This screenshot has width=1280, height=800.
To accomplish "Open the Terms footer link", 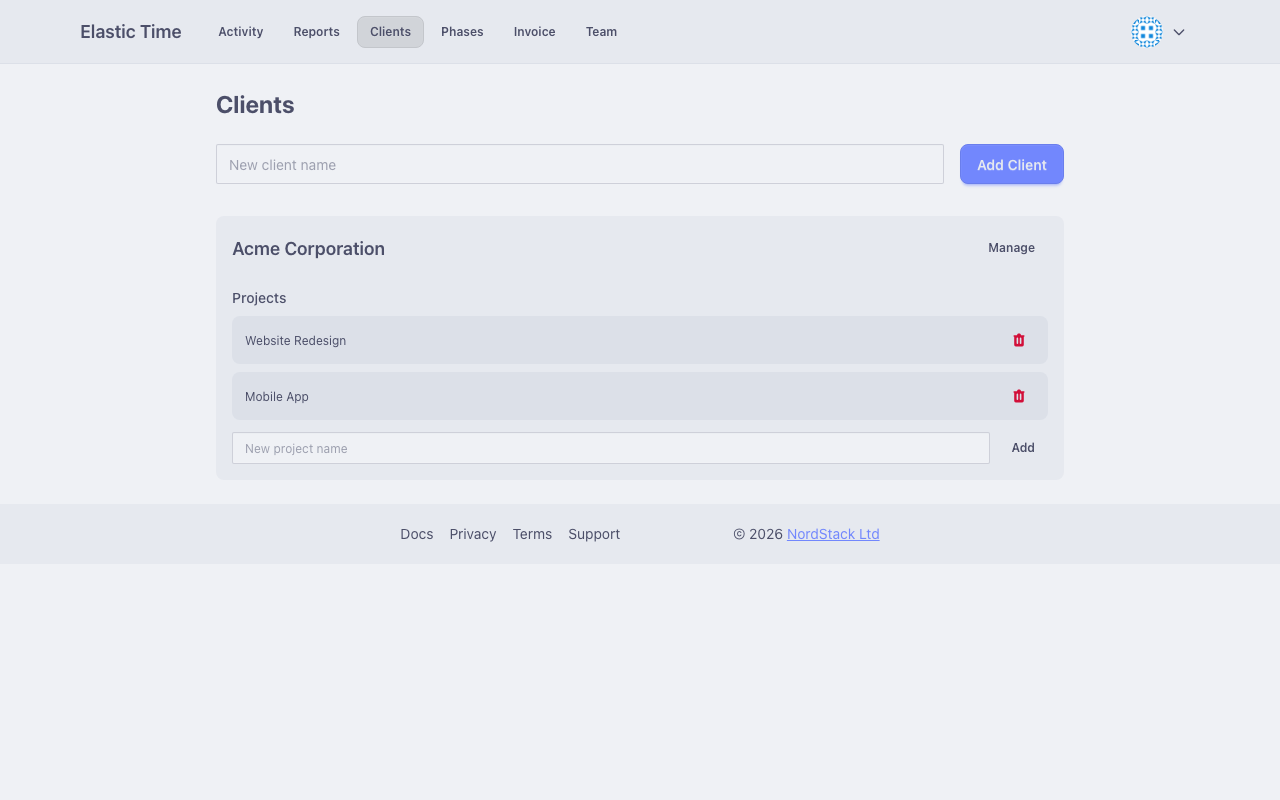I will tap(532, 534).
